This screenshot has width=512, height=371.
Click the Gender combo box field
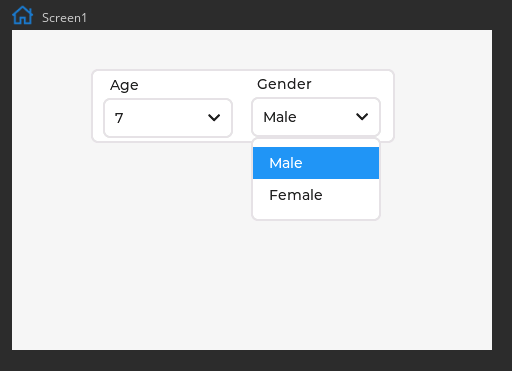[x=316, y=117]
